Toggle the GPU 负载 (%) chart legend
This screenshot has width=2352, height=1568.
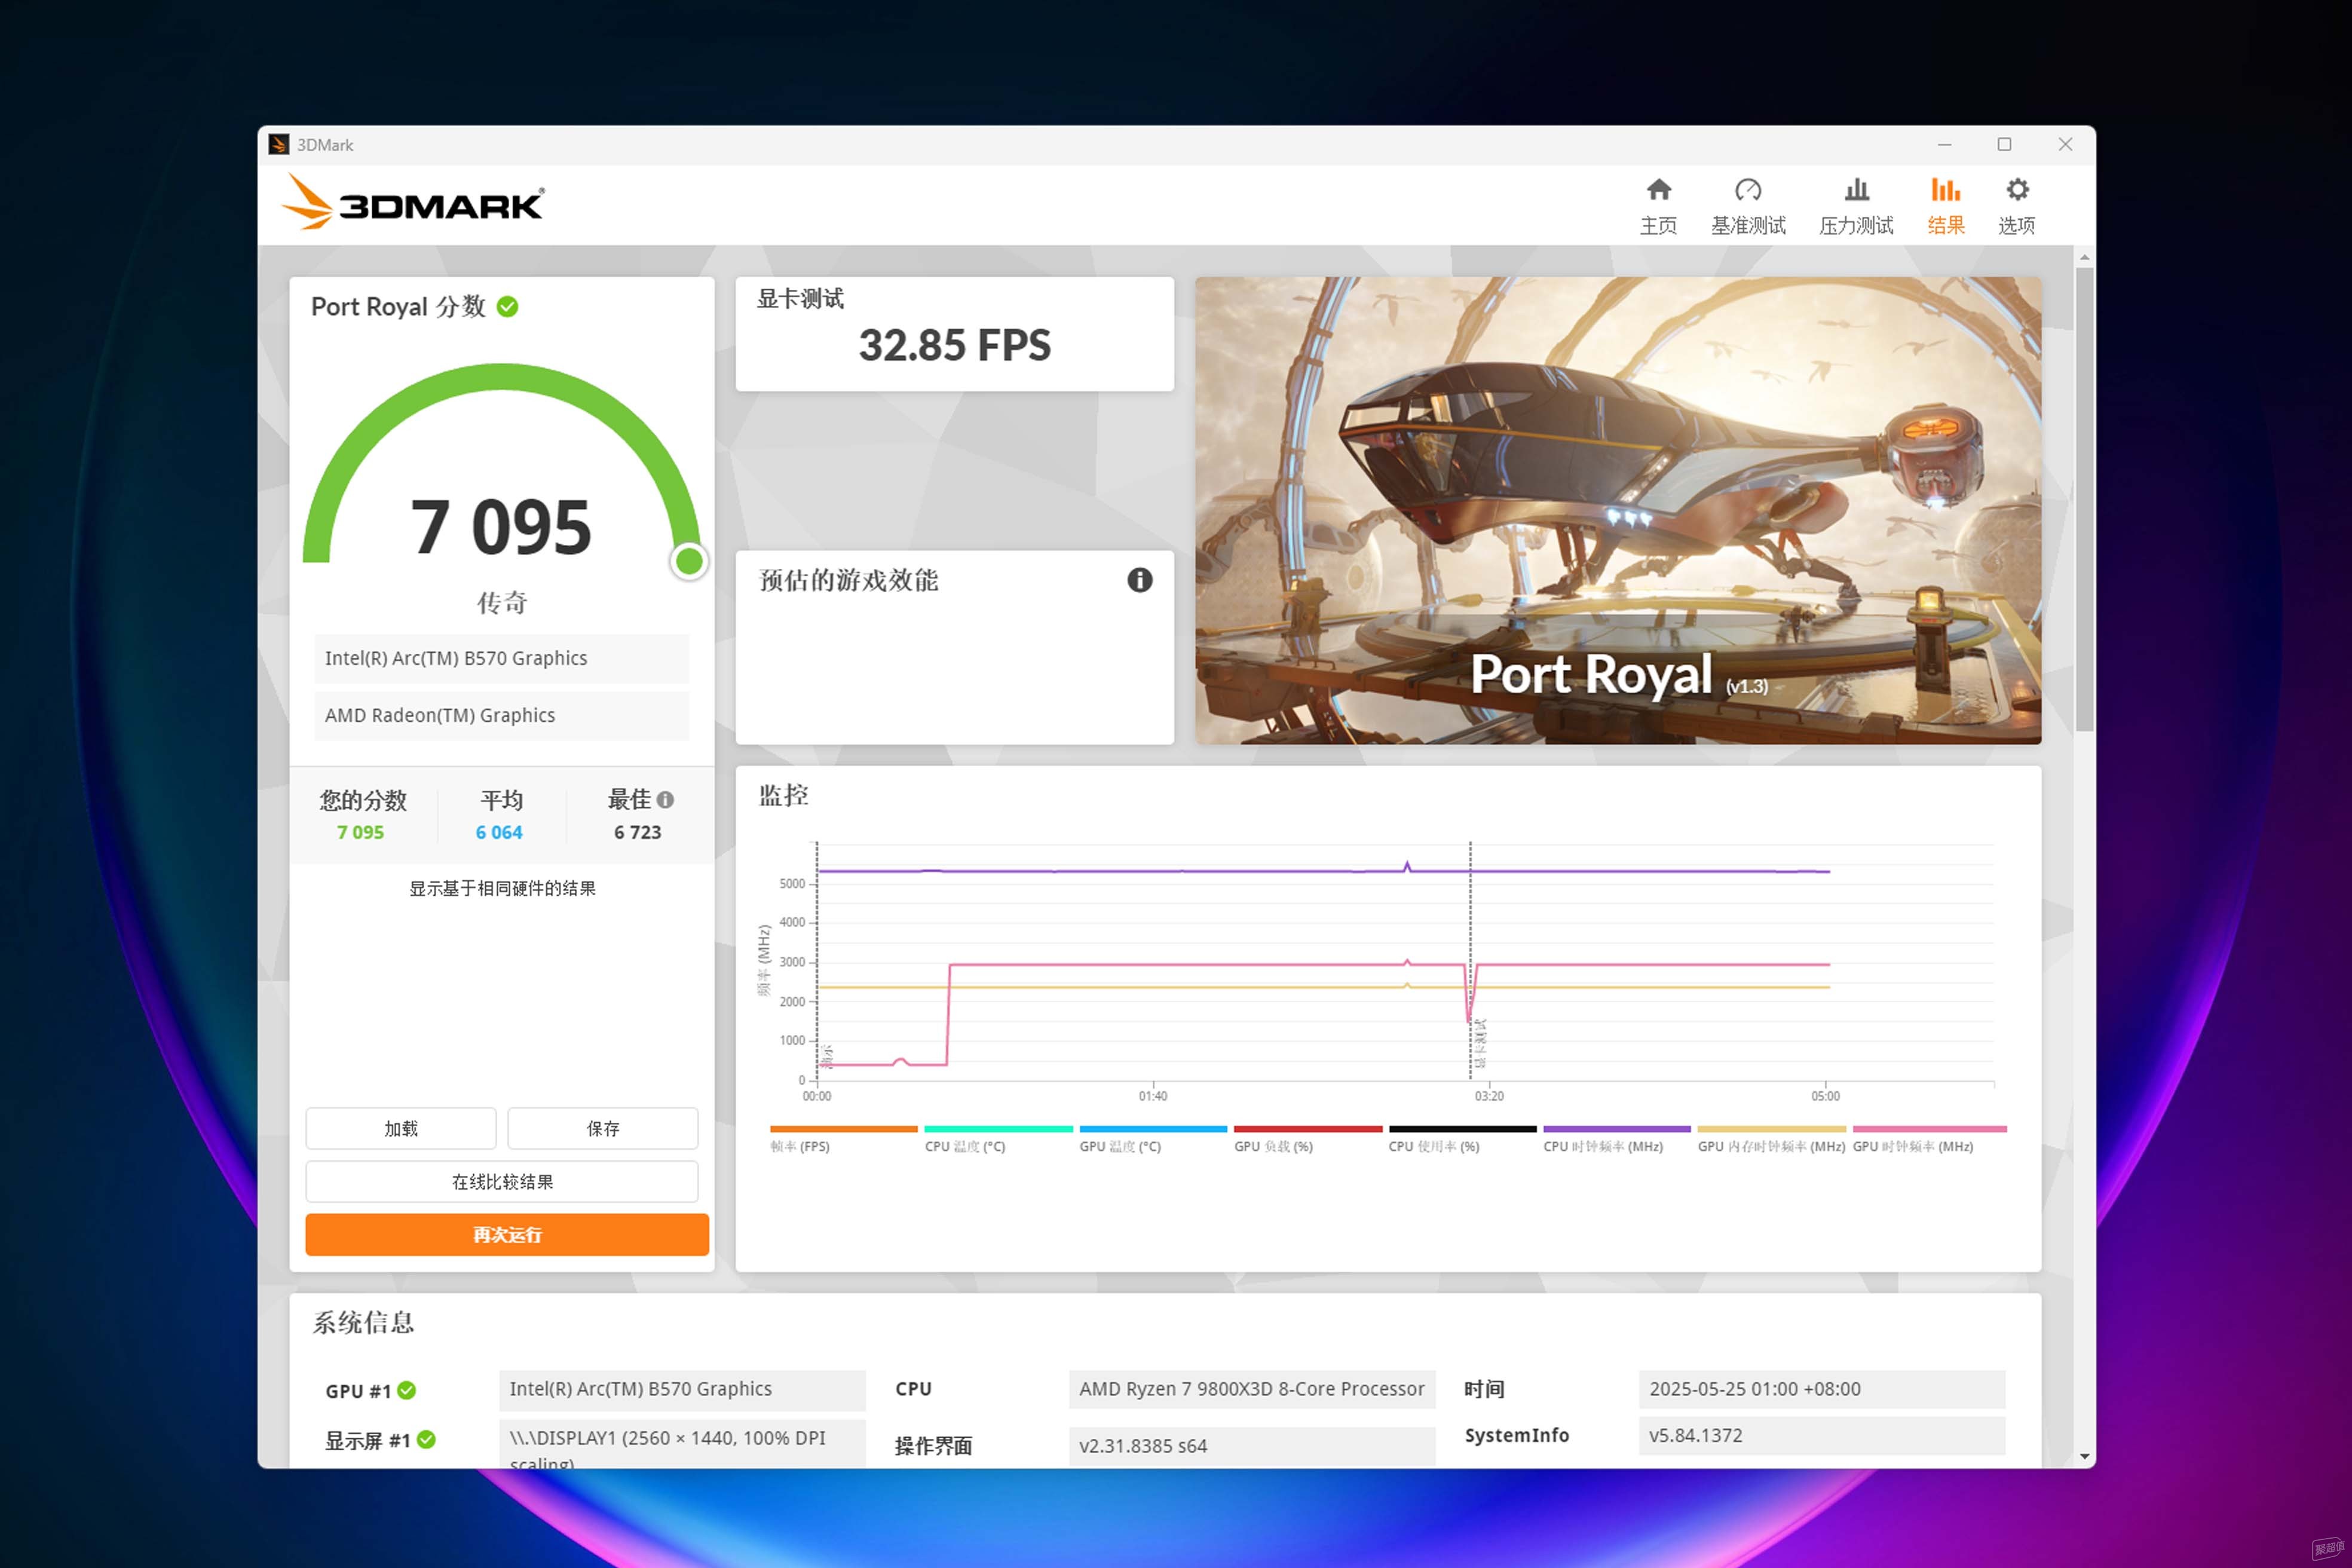(1307, 1139)
